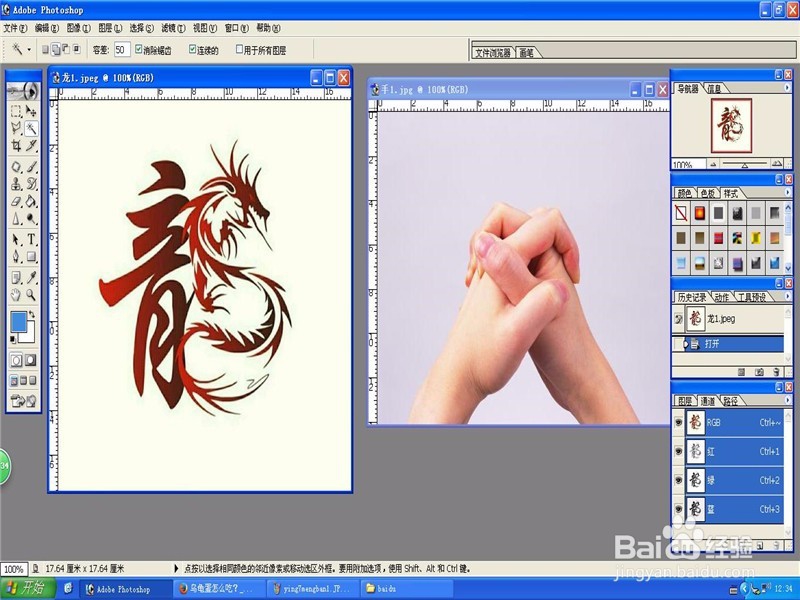Select the Hand tool

16,294
